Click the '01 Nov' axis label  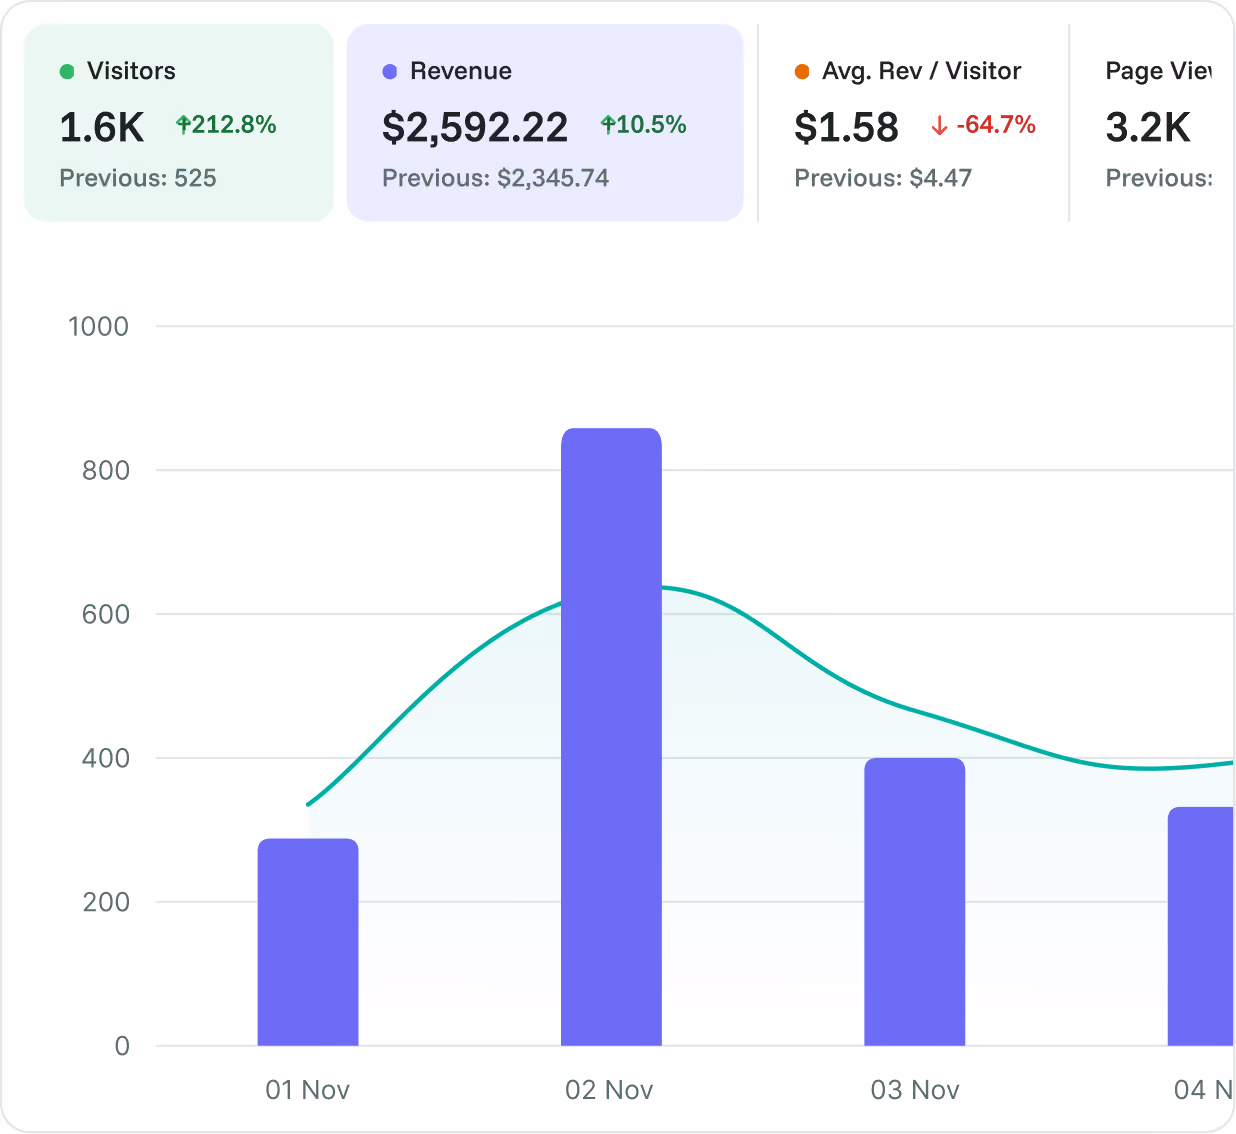coord(308,1090)
